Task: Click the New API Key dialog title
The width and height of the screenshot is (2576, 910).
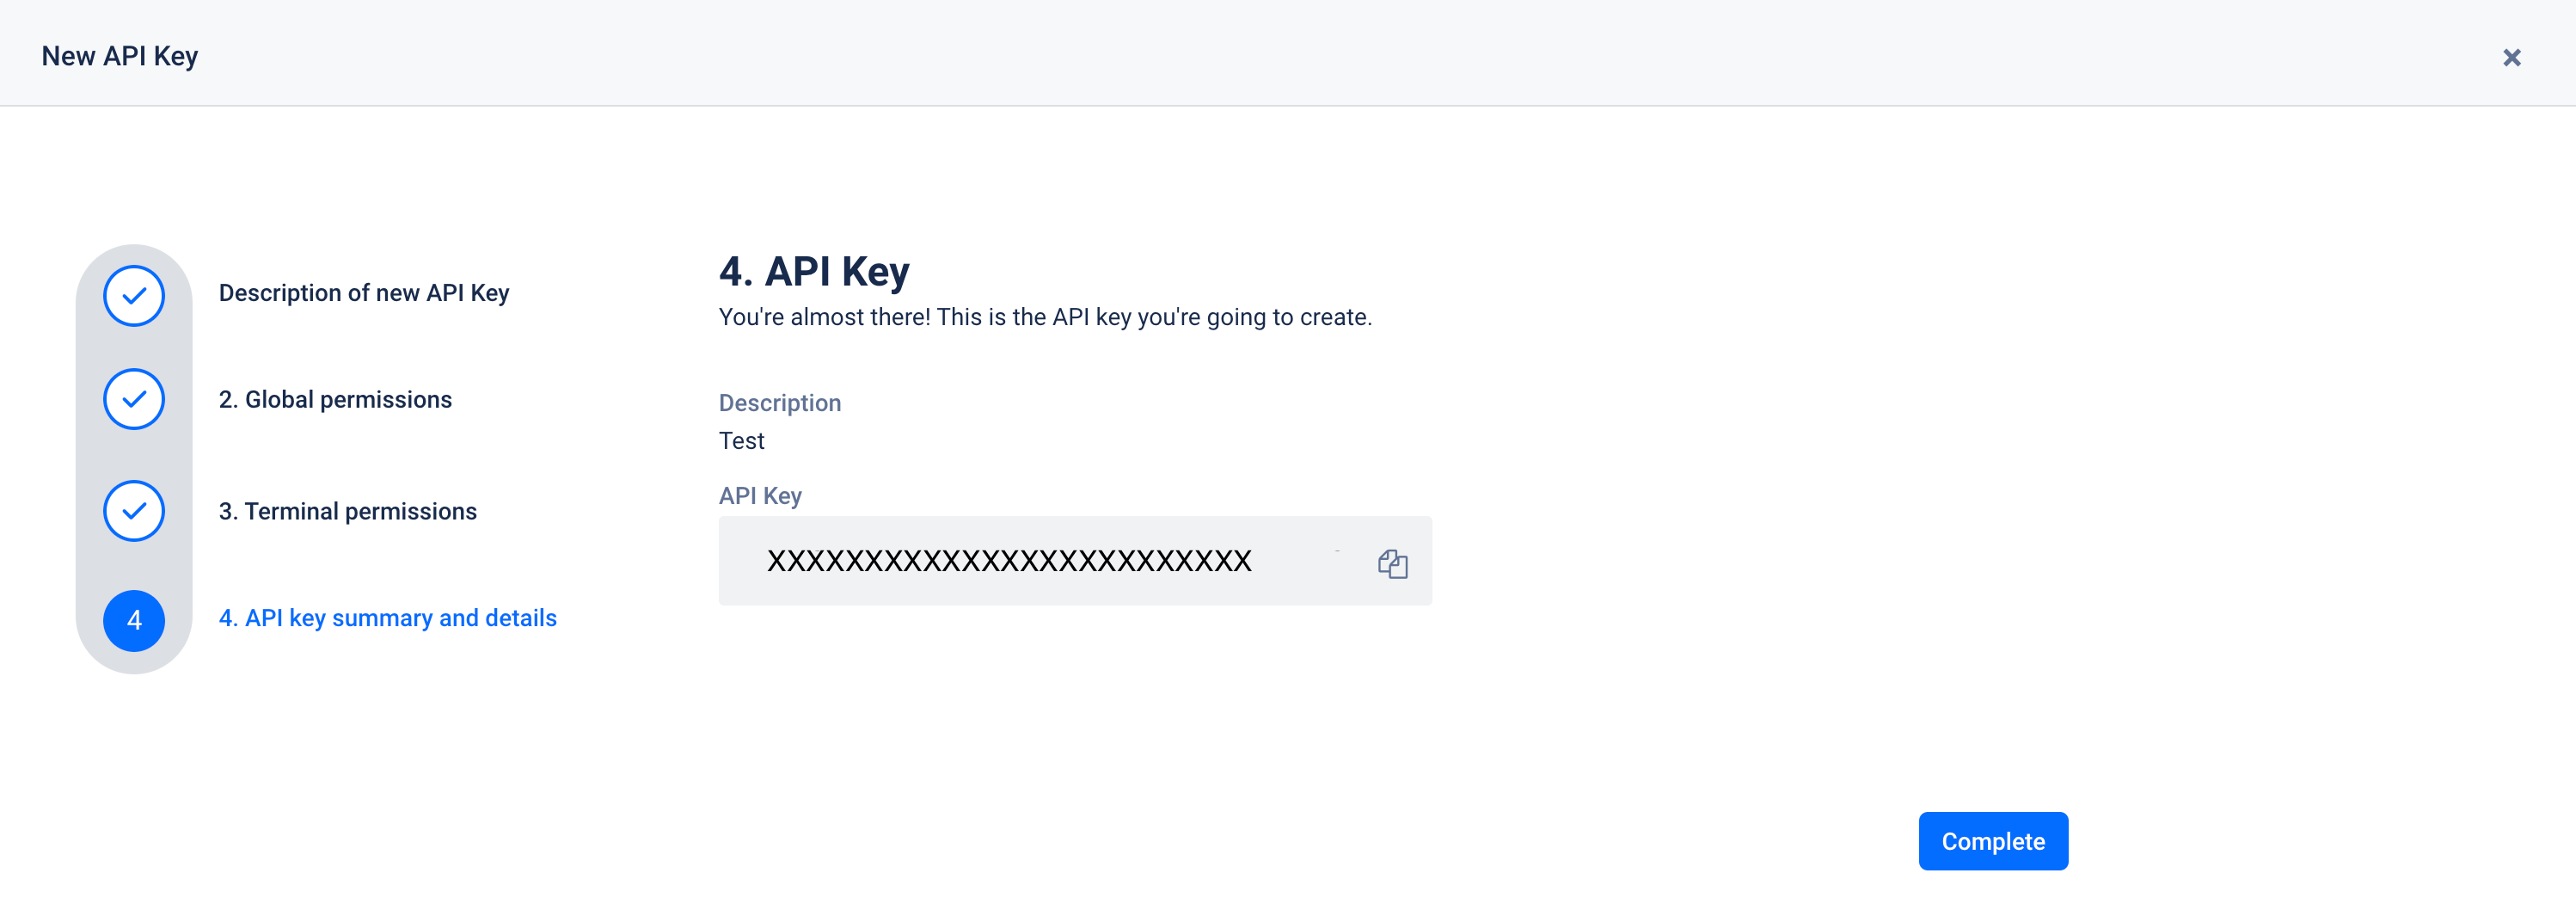Action: 120,56
